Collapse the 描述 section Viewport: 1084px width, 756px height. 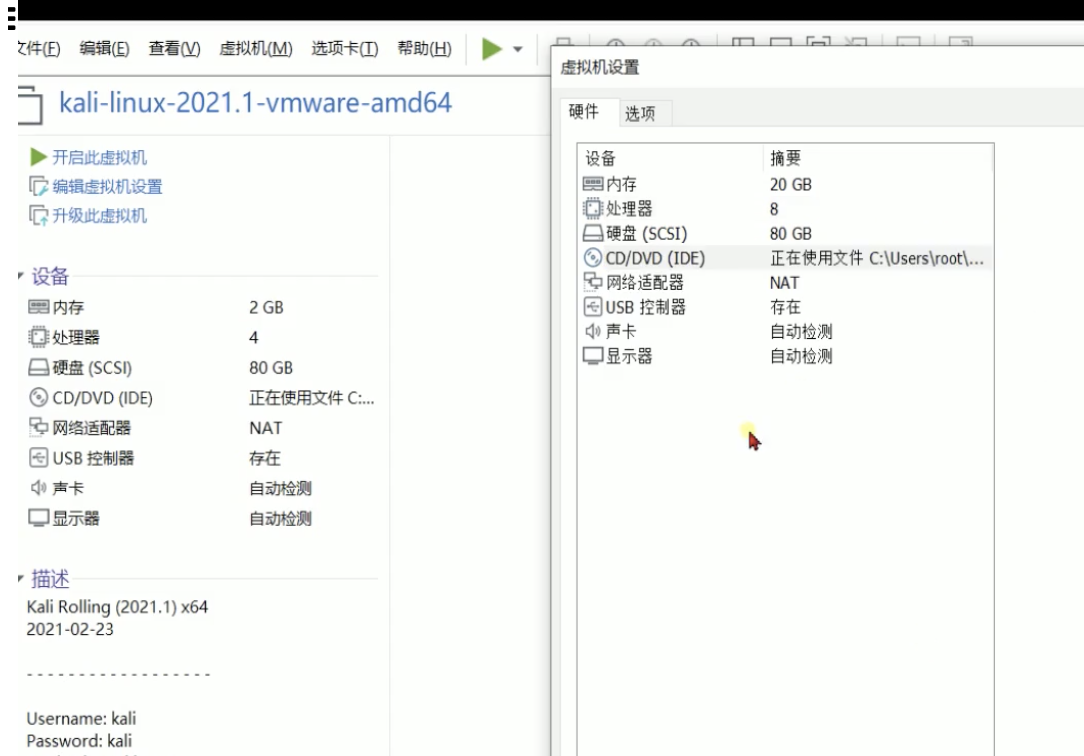pos(21,578)
